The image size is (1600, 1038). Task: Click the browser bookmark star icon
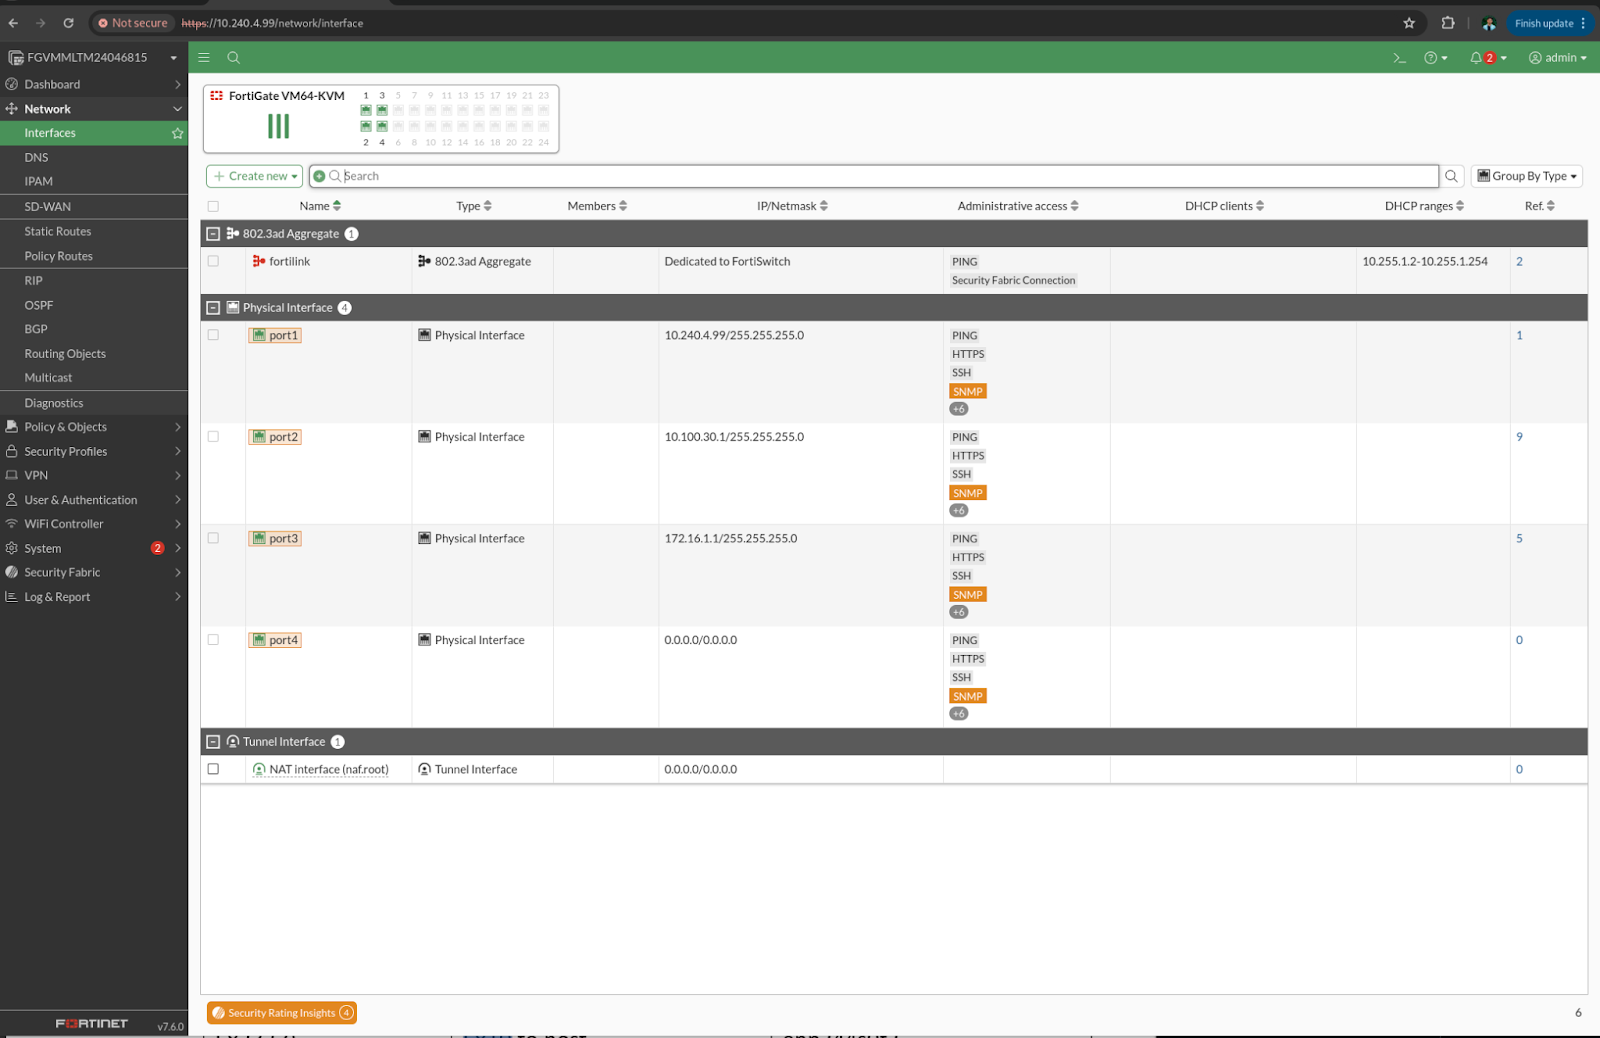(x=1409, y=23)
